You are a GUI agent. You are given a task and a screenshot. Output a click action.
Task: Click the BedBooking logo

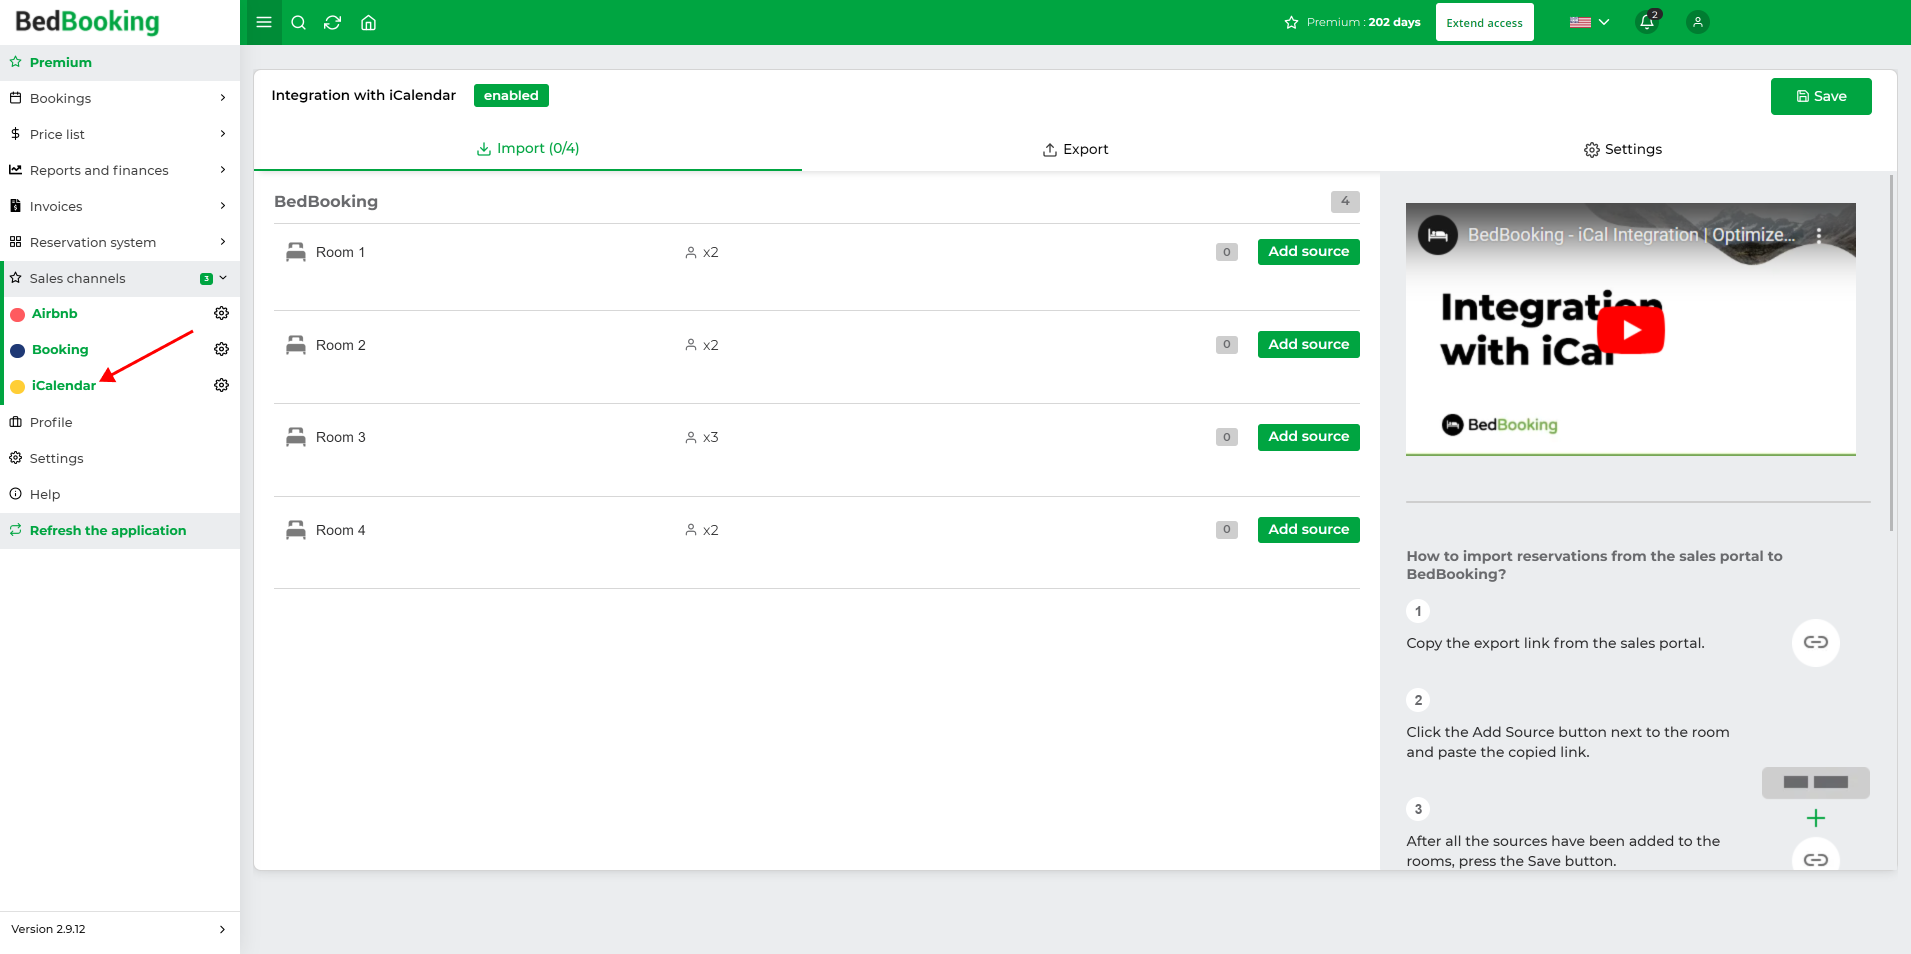coord(87,21)
